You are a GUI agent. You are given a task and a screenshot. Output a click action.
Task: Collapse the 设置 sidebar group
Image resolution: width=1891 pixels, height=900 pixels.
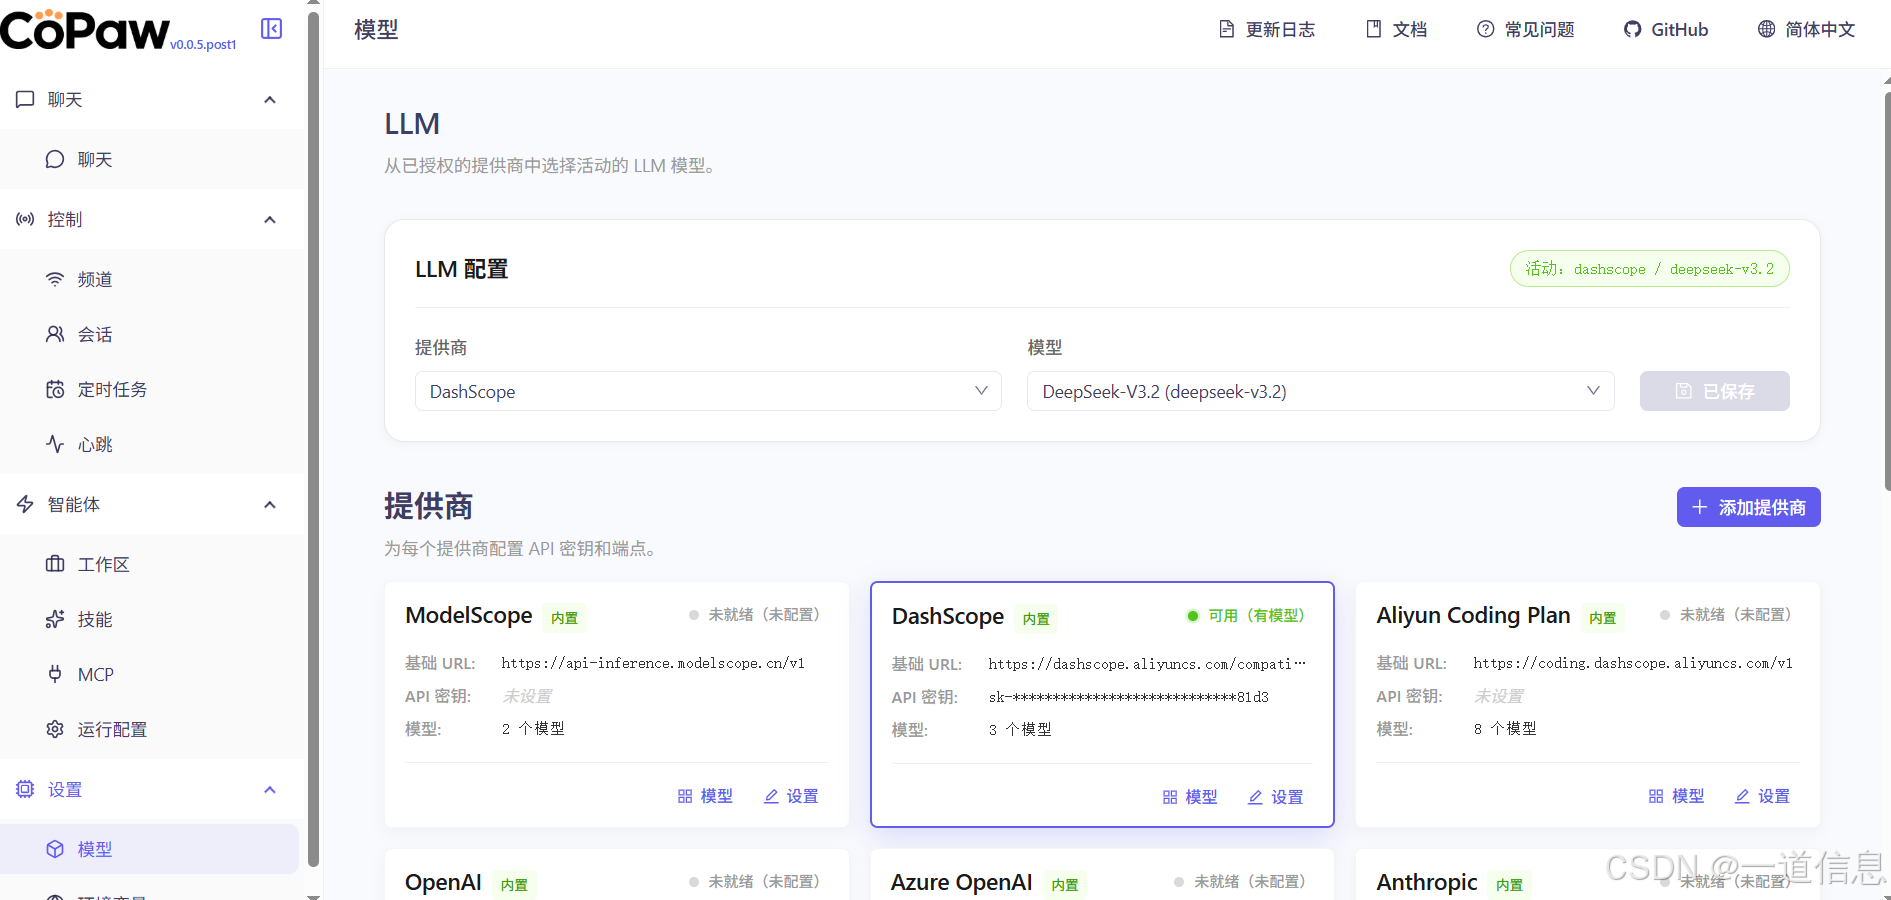pos(270,789)
